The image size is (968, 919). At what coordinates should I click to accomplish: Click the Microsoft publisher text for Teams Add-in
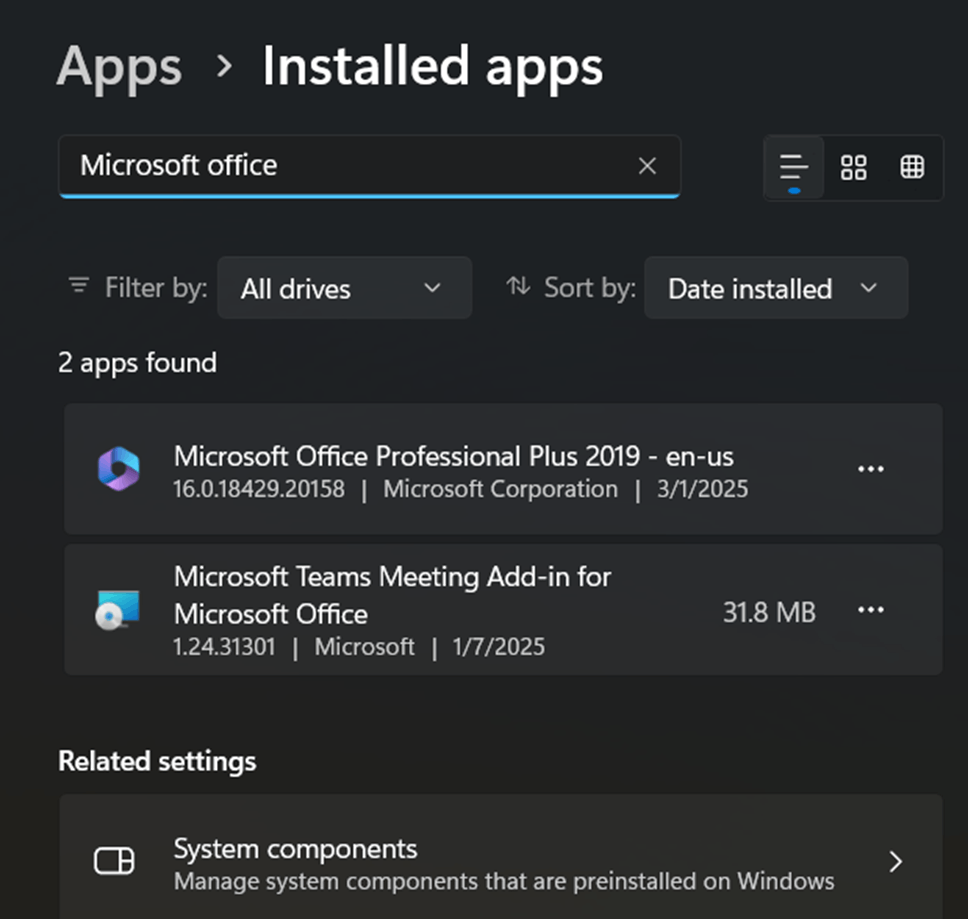(x=364, y=647)
